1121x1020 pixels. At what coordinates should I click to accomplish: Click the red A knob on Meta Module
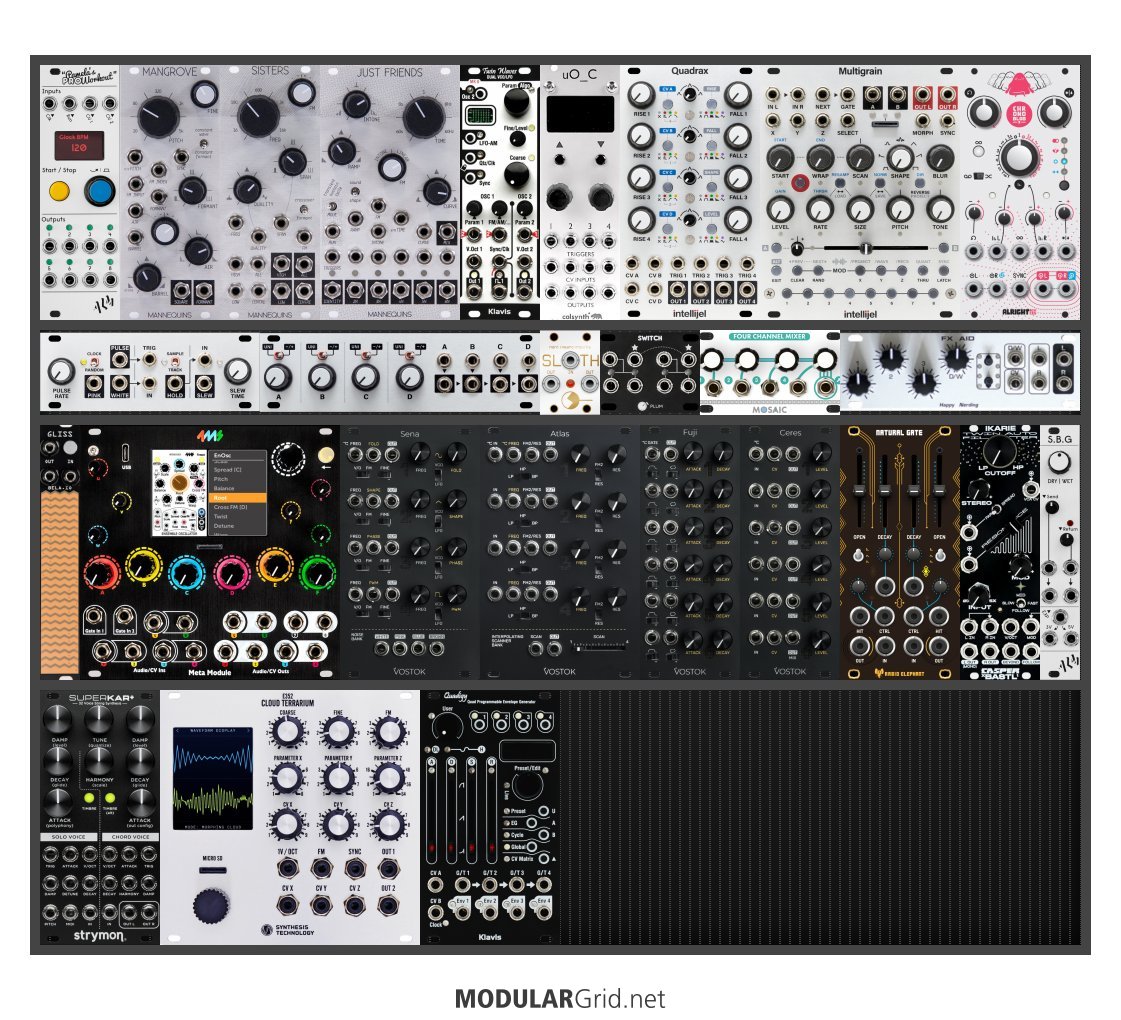tap(100, 574)
